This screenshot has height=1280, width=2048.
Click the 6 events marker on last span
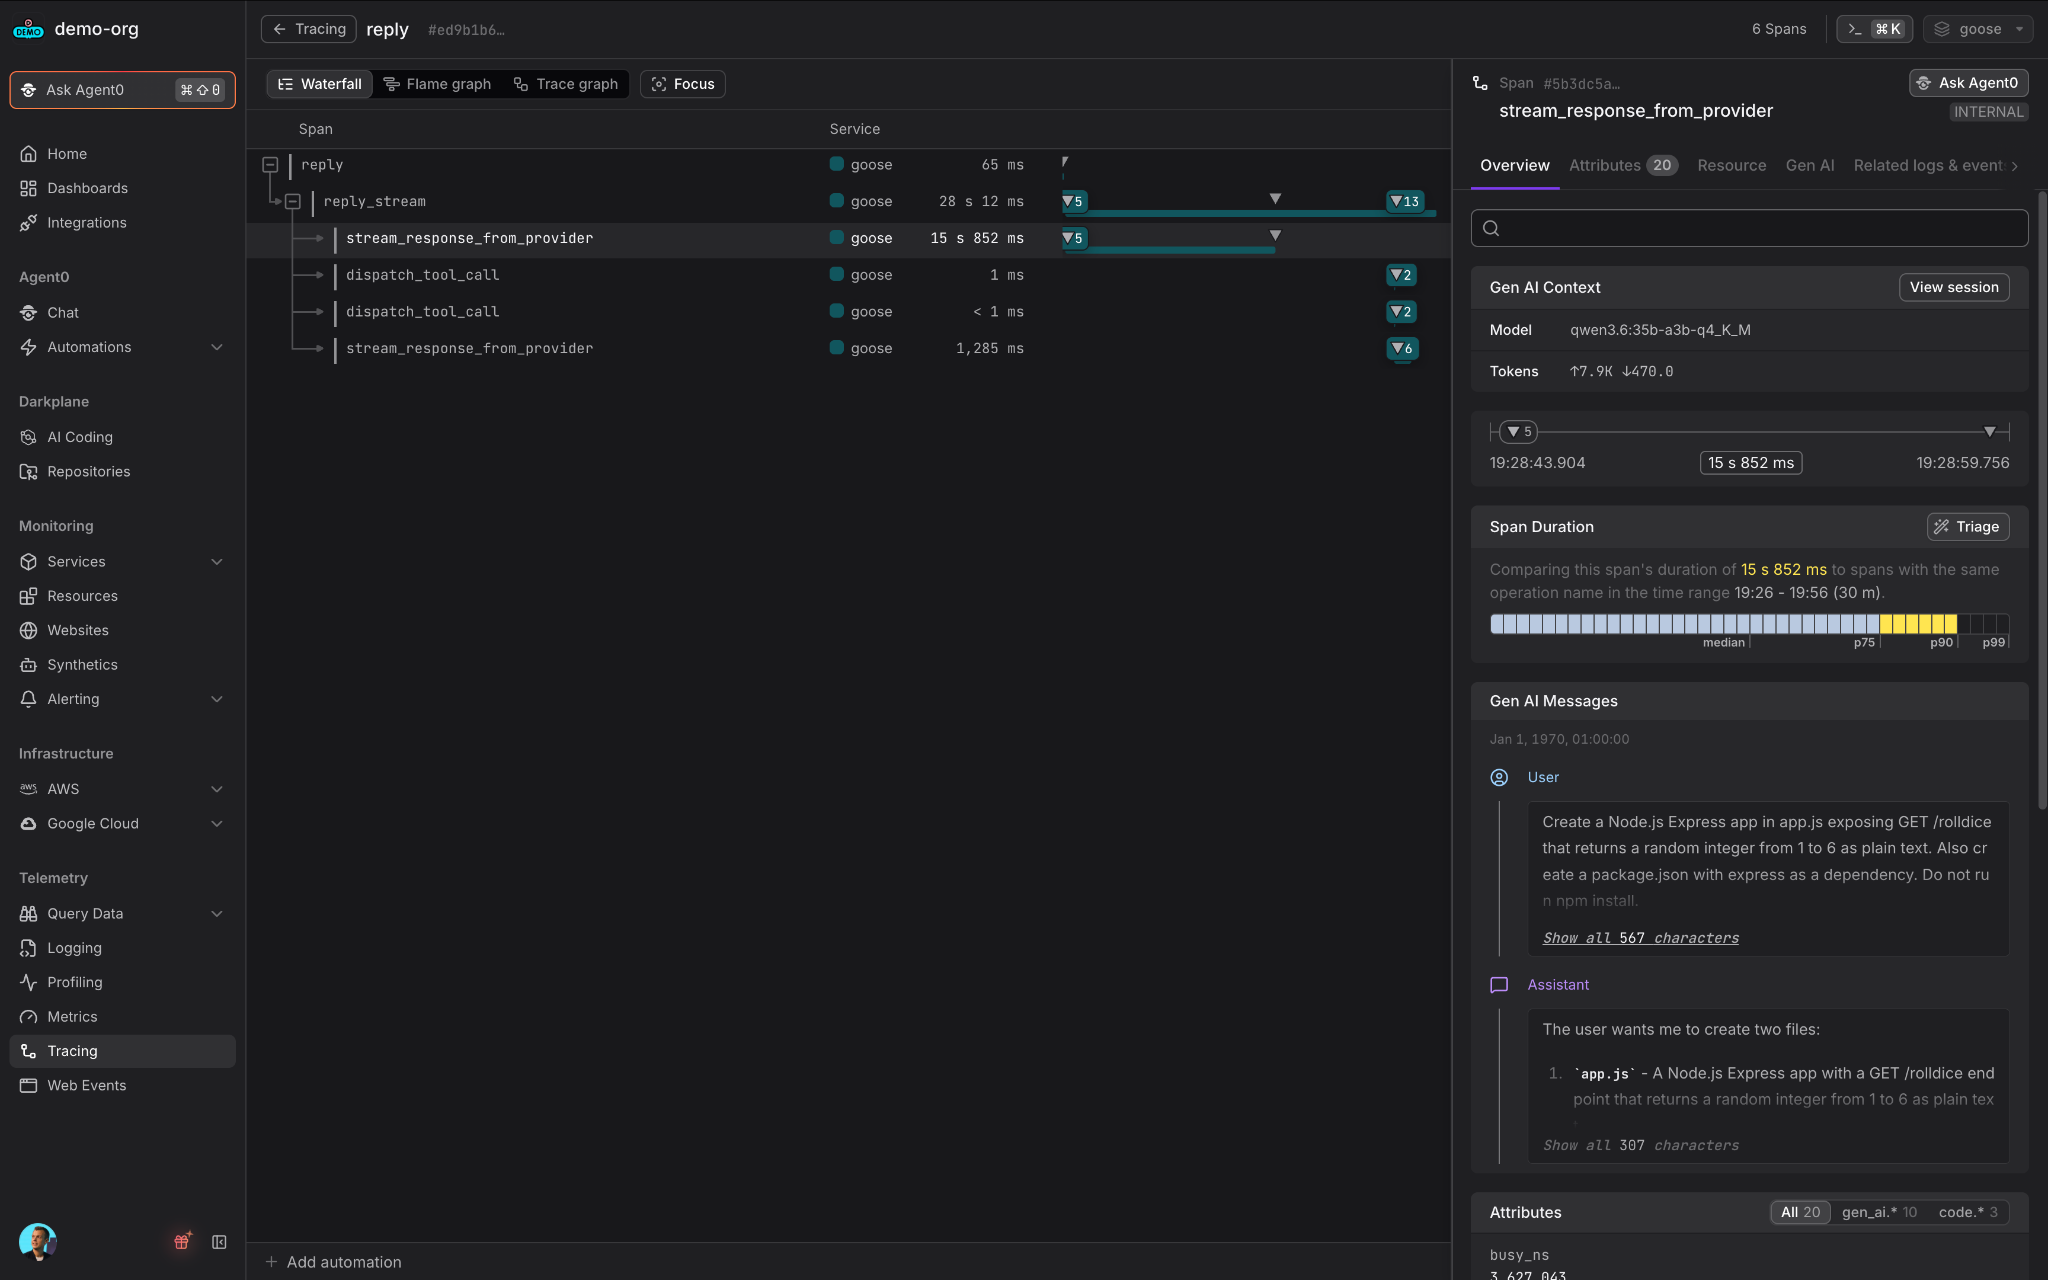pos(1402,348)
